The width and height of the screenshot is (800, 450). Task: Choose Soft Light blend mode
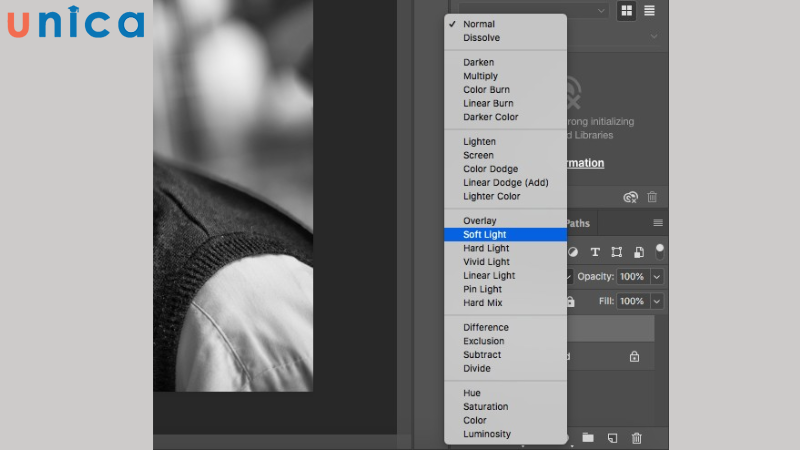[485, 235]
